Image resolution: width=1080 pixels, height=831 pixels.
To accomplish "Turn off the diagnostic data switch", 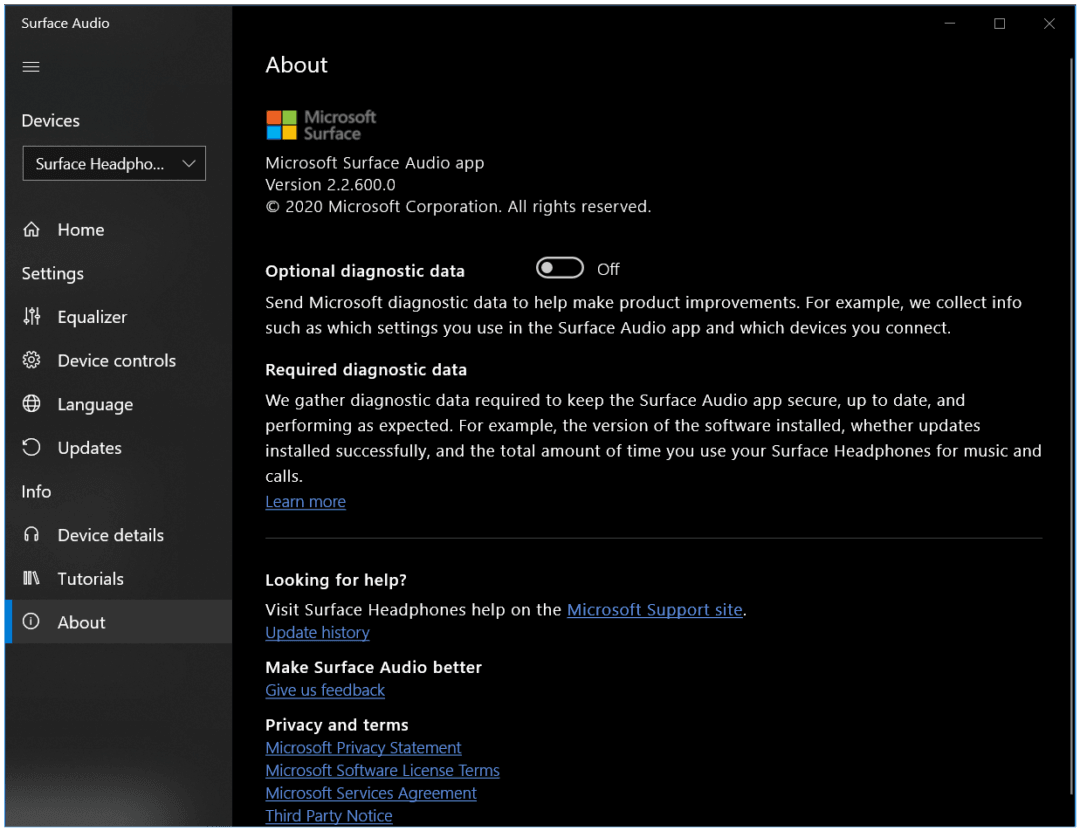I will [559, 267].
